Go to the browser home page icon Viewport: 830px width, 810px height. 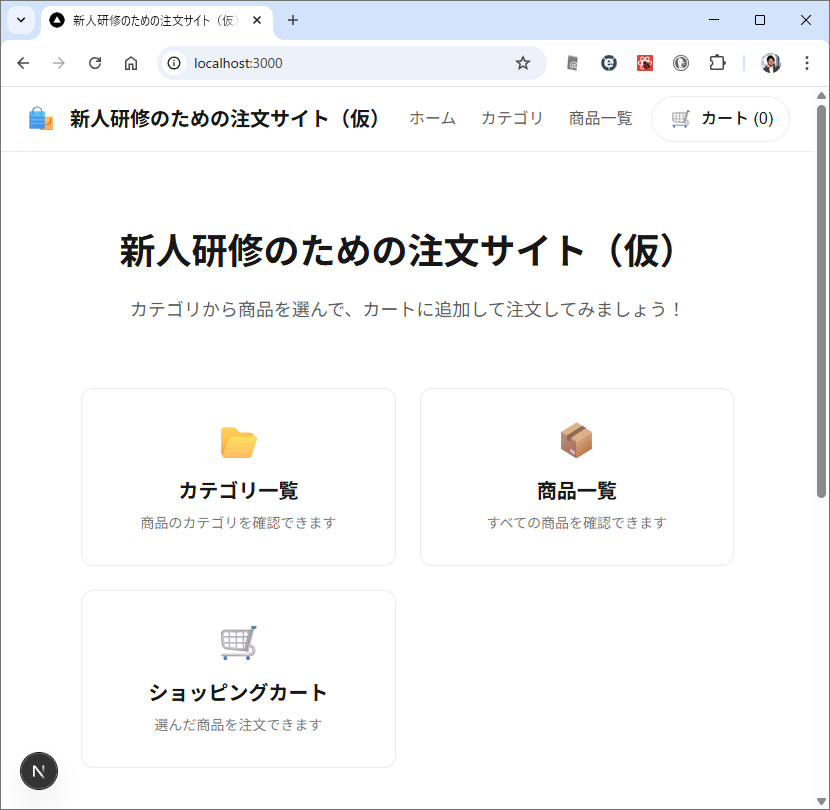131,63
